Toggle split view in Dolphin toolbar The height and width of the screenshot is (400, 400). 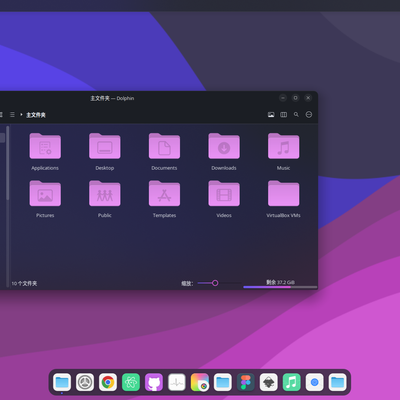coord(284,115)
